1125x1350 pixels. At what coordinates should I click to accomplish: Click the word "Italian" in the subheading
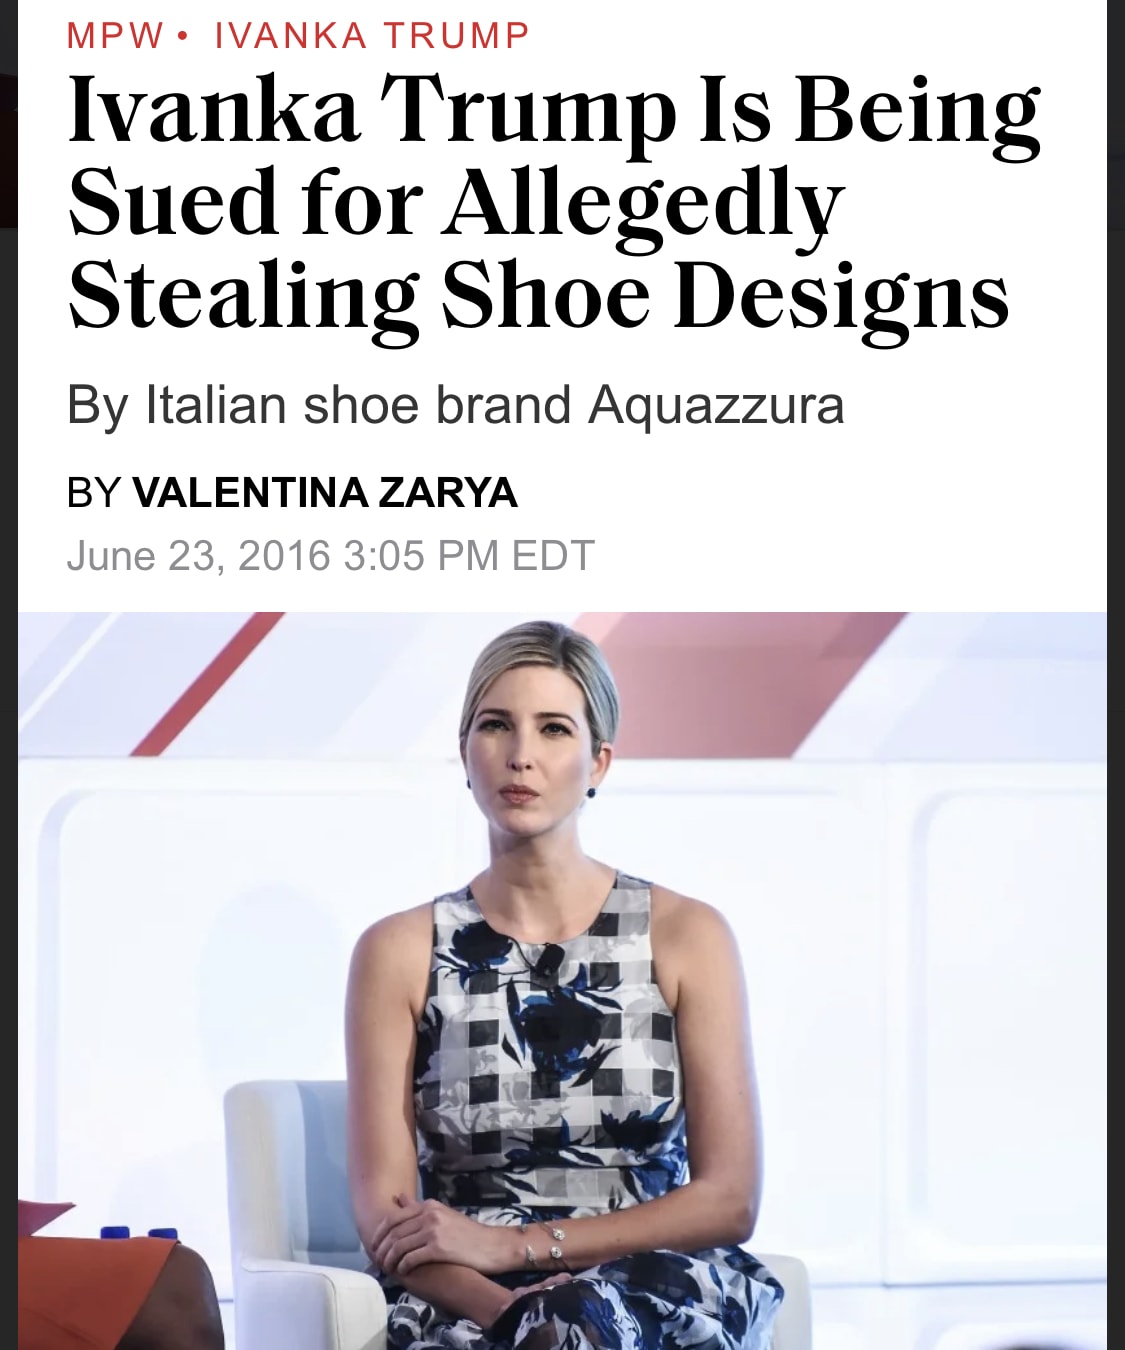[216, 406]
